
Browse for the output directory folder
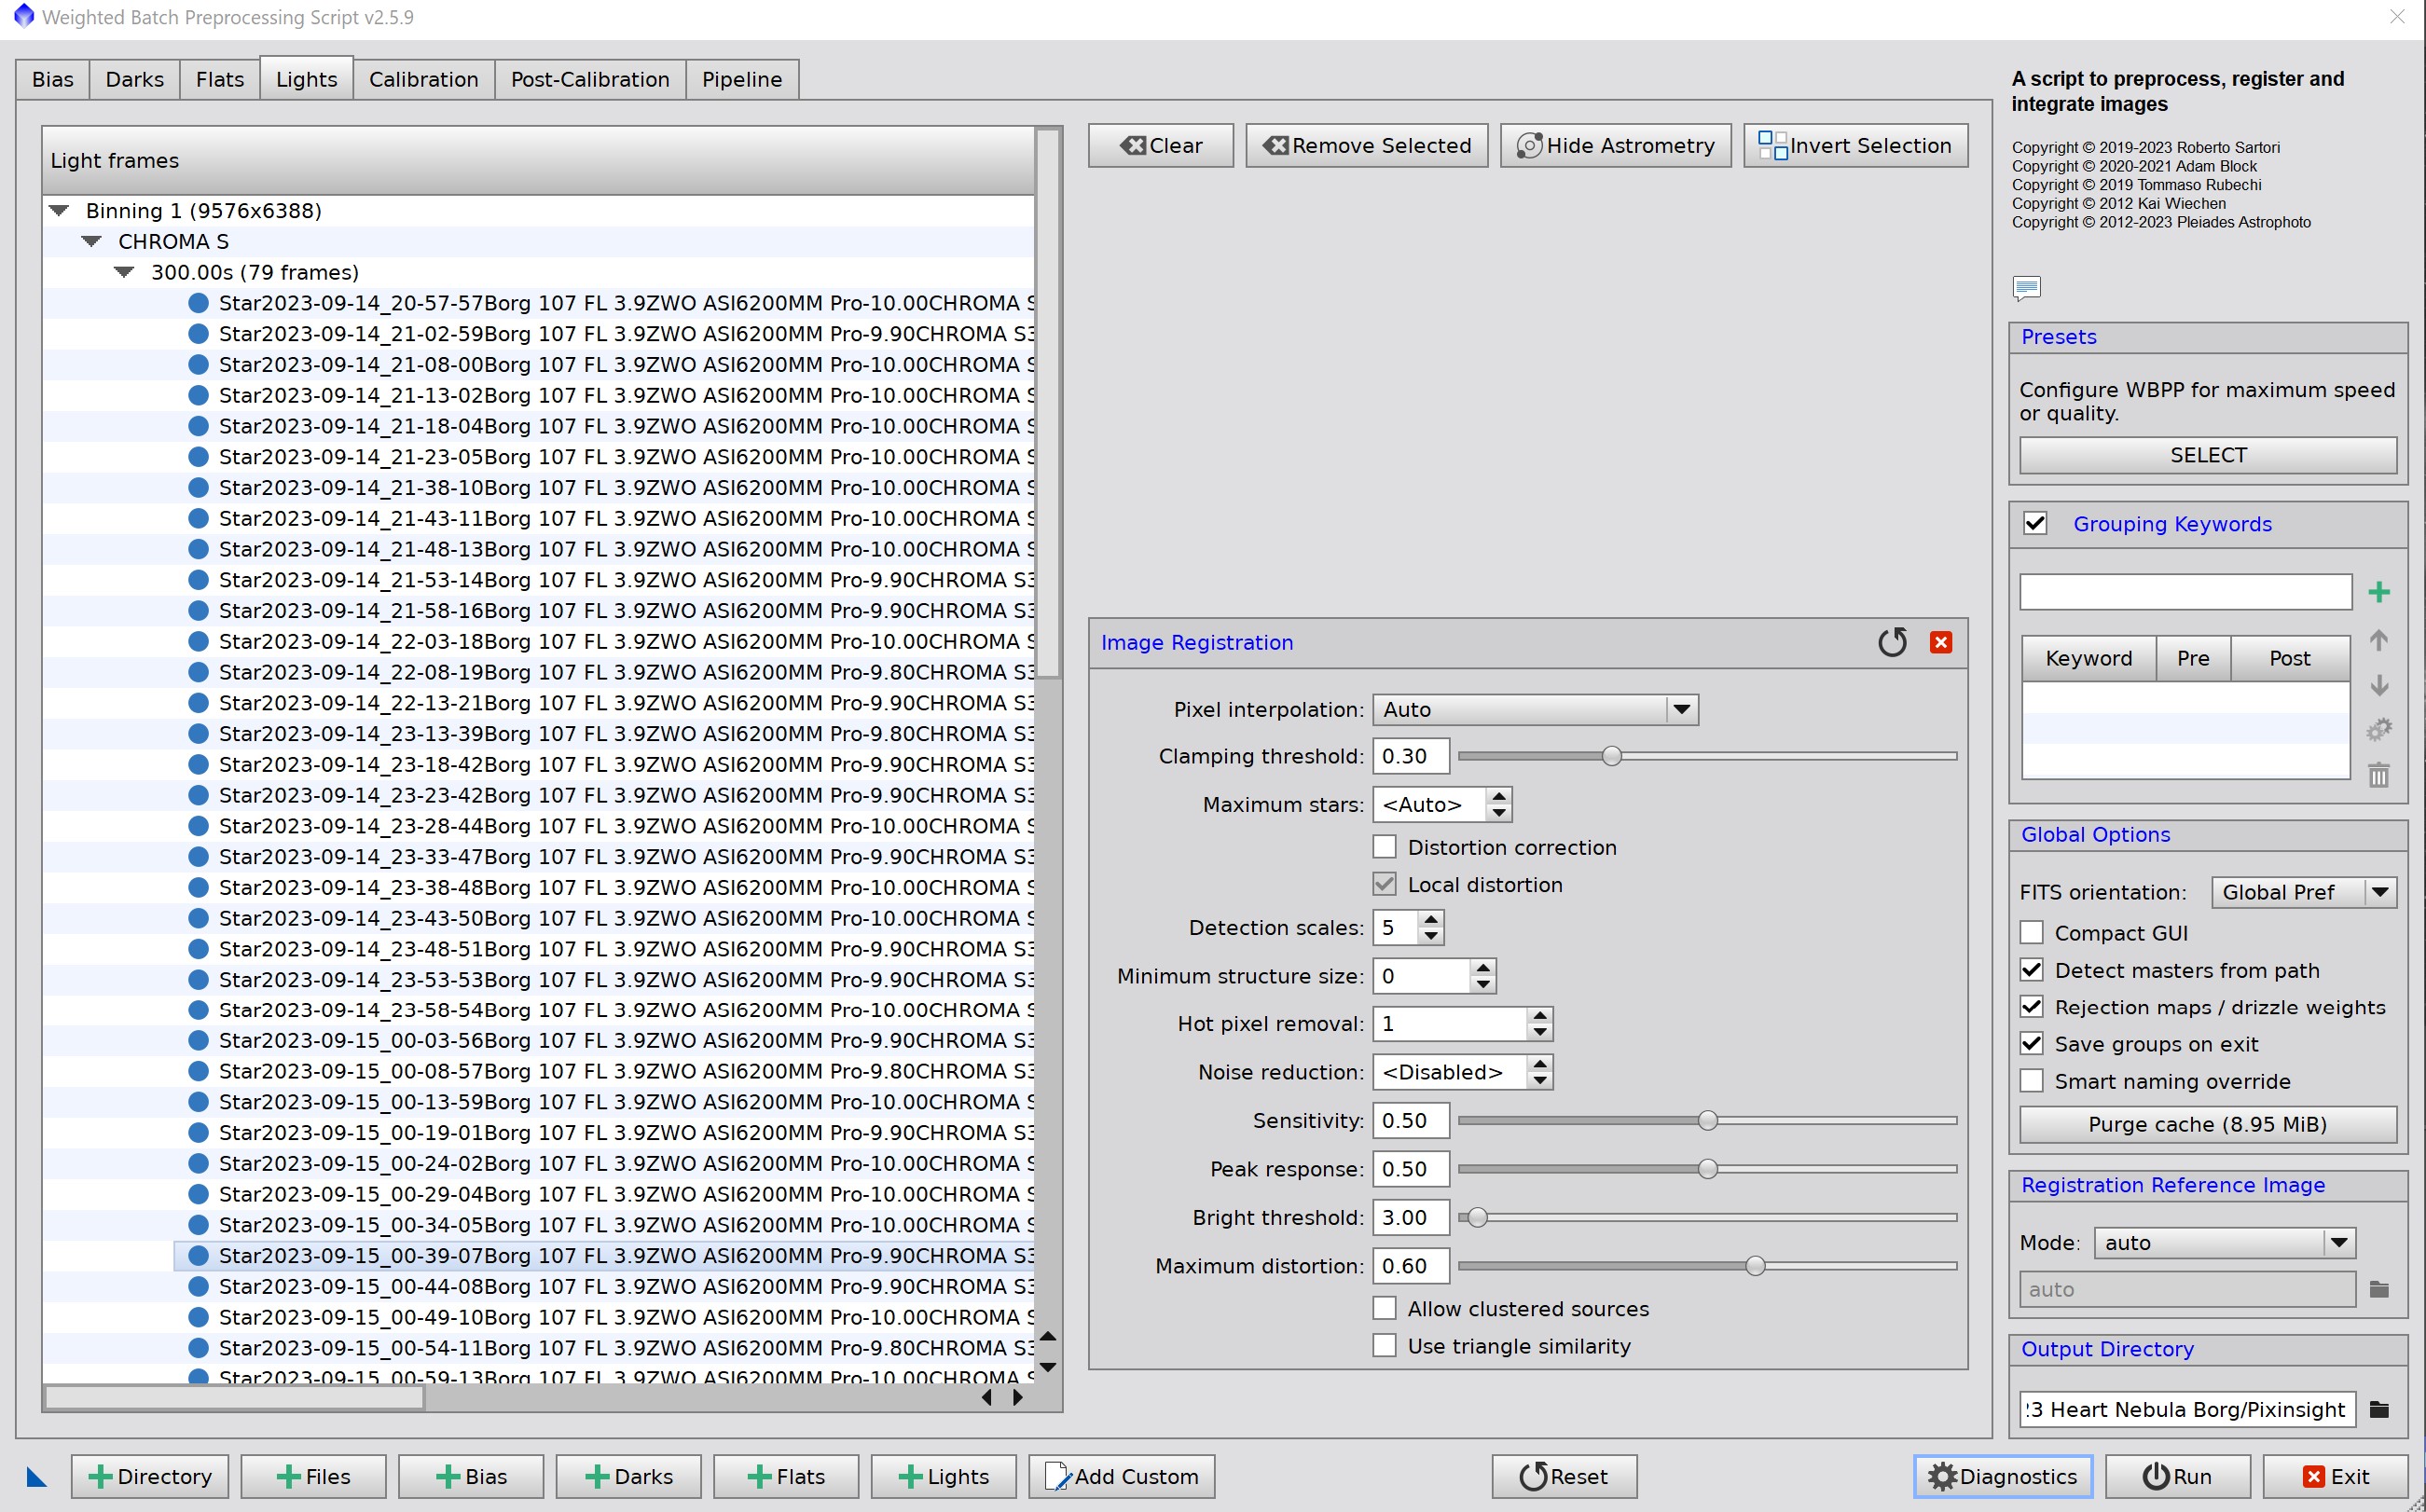click(x=2379, y=1409)
